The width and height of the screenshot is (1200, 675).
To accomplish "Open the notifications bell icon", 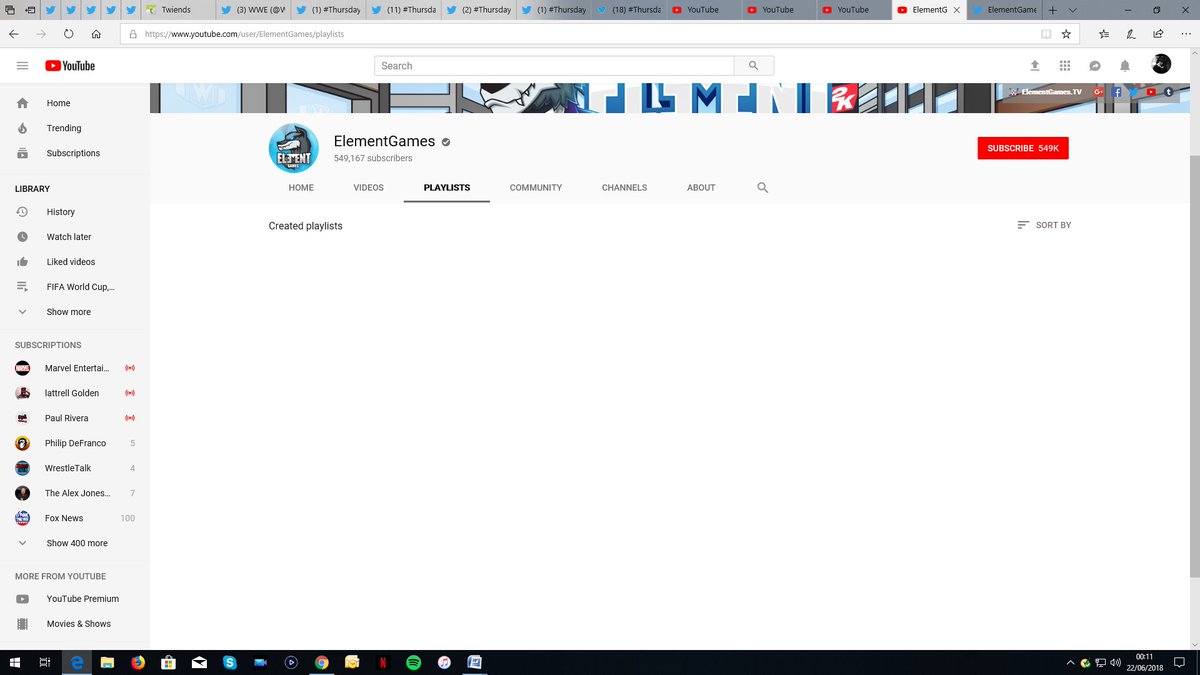I will click(1125, 66).
